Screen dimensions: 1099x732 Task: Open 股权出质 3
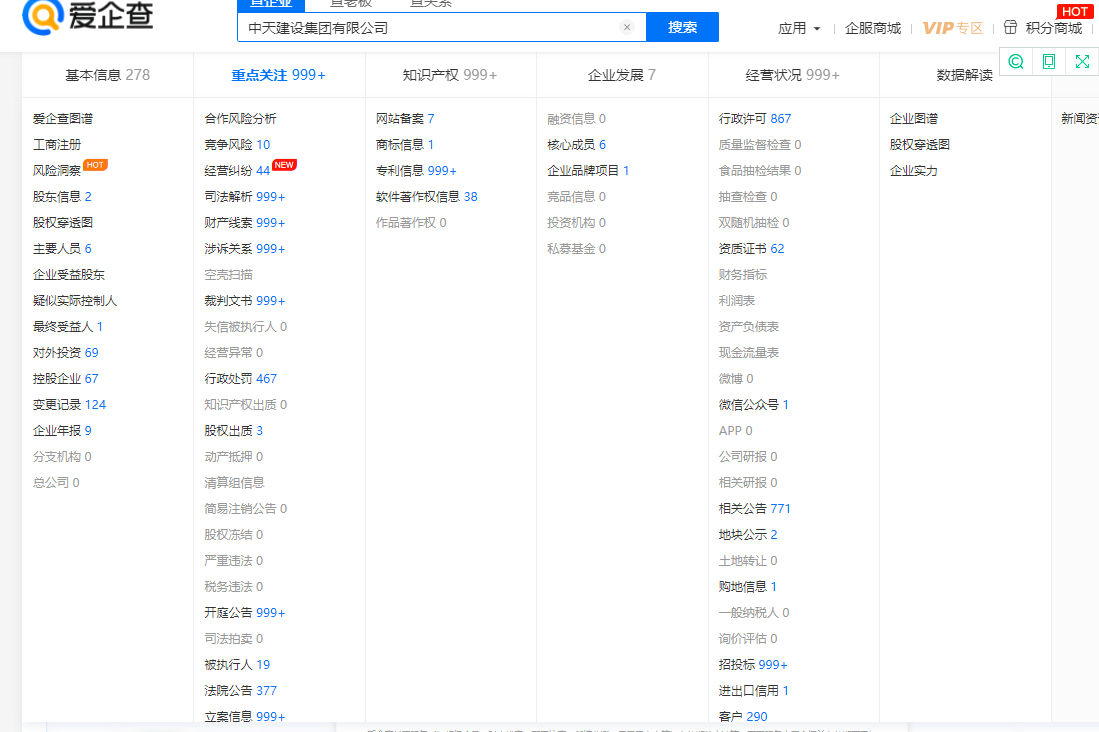click(233, 430)
